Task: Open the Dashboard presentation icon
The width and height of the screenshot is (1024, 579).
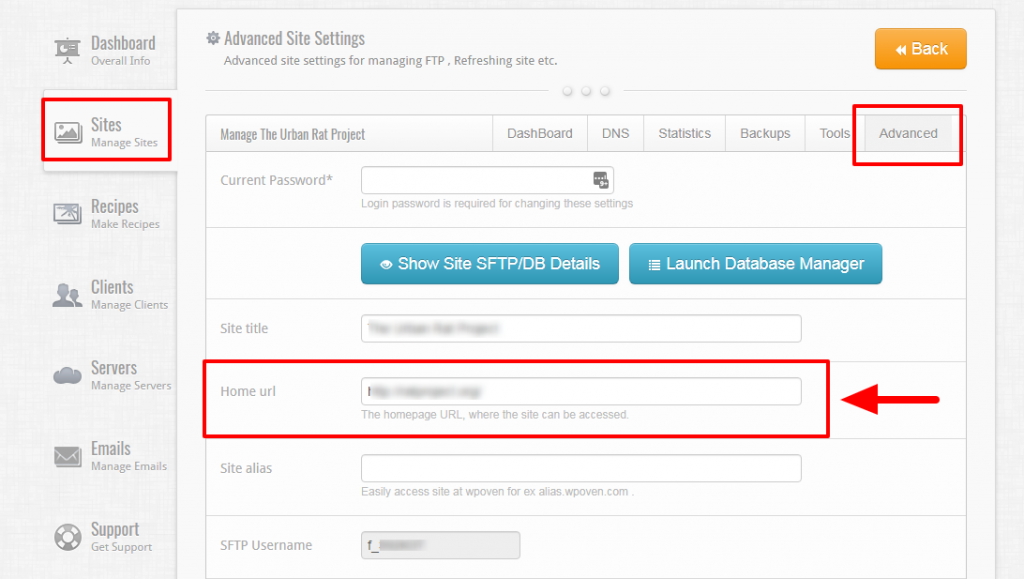Action: click(67, 51)
